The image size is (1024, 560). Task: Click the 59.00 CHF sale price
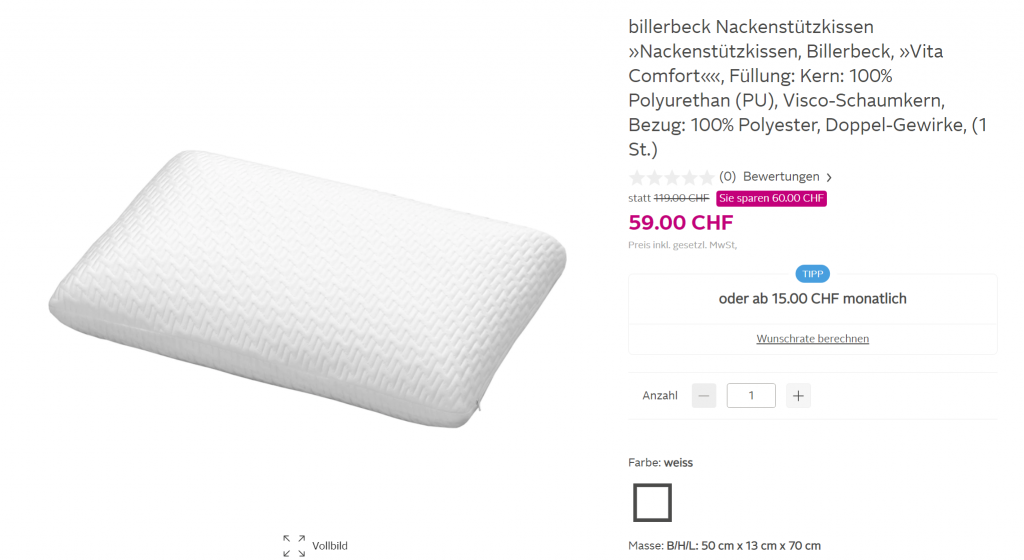pos(680,222)
